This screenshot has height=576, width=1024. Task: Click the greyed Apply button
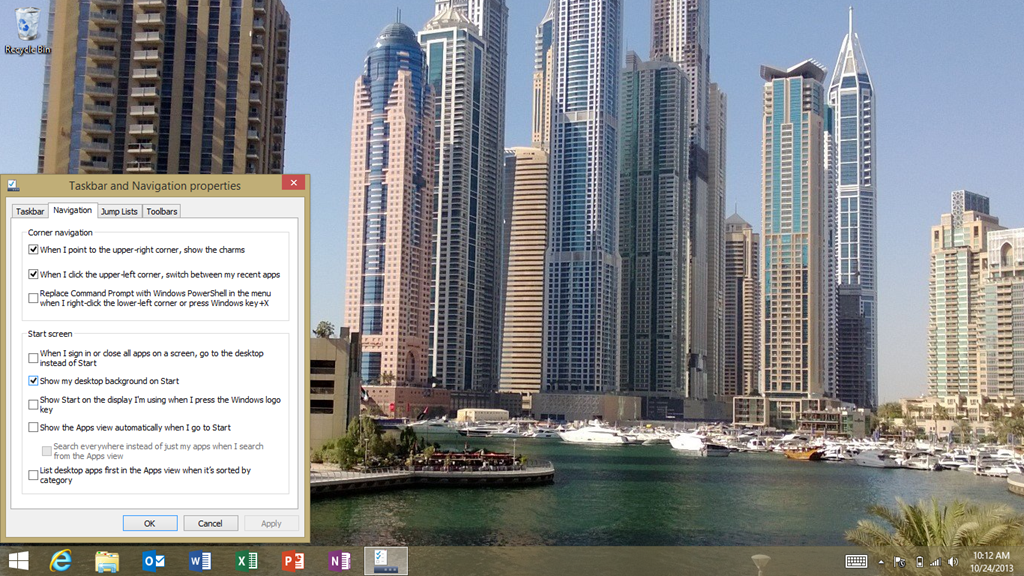point(271,523)
